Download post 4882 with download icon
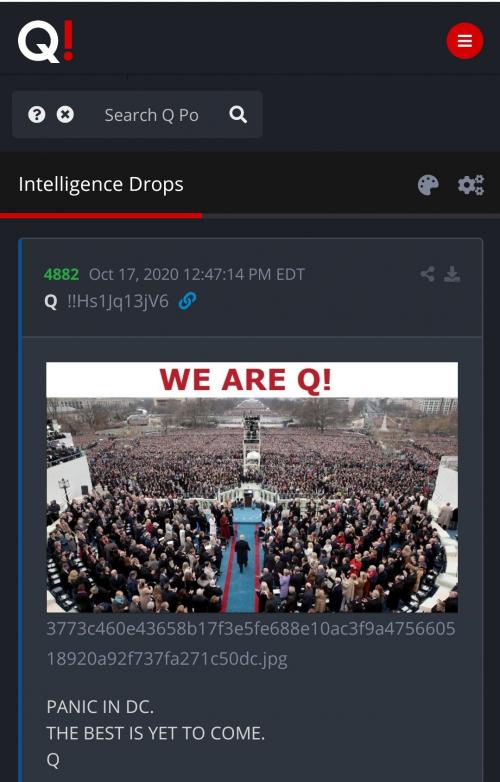 [x=452, y=274]
